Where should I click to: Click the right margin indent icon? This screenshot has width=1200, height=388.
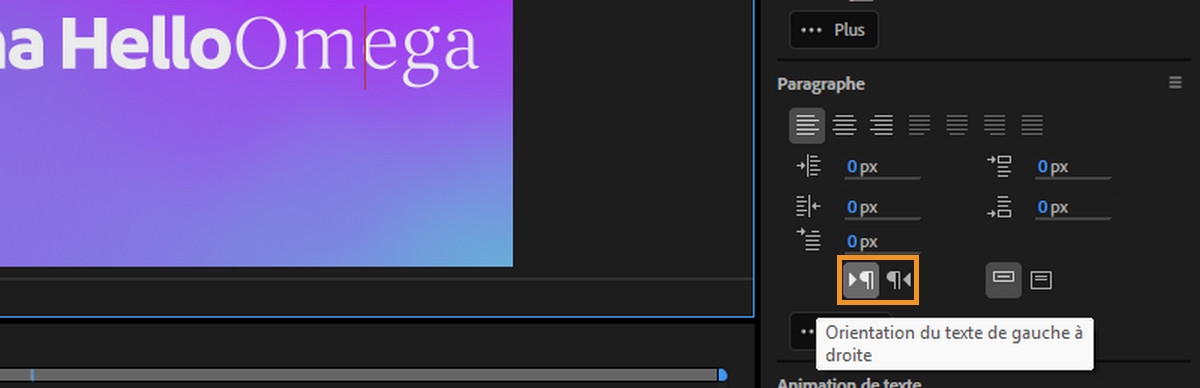tap(808, 207)
